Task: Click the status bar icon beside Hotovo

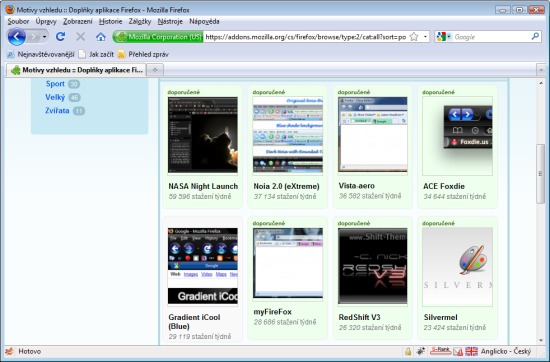Action: tap(9, 351)
